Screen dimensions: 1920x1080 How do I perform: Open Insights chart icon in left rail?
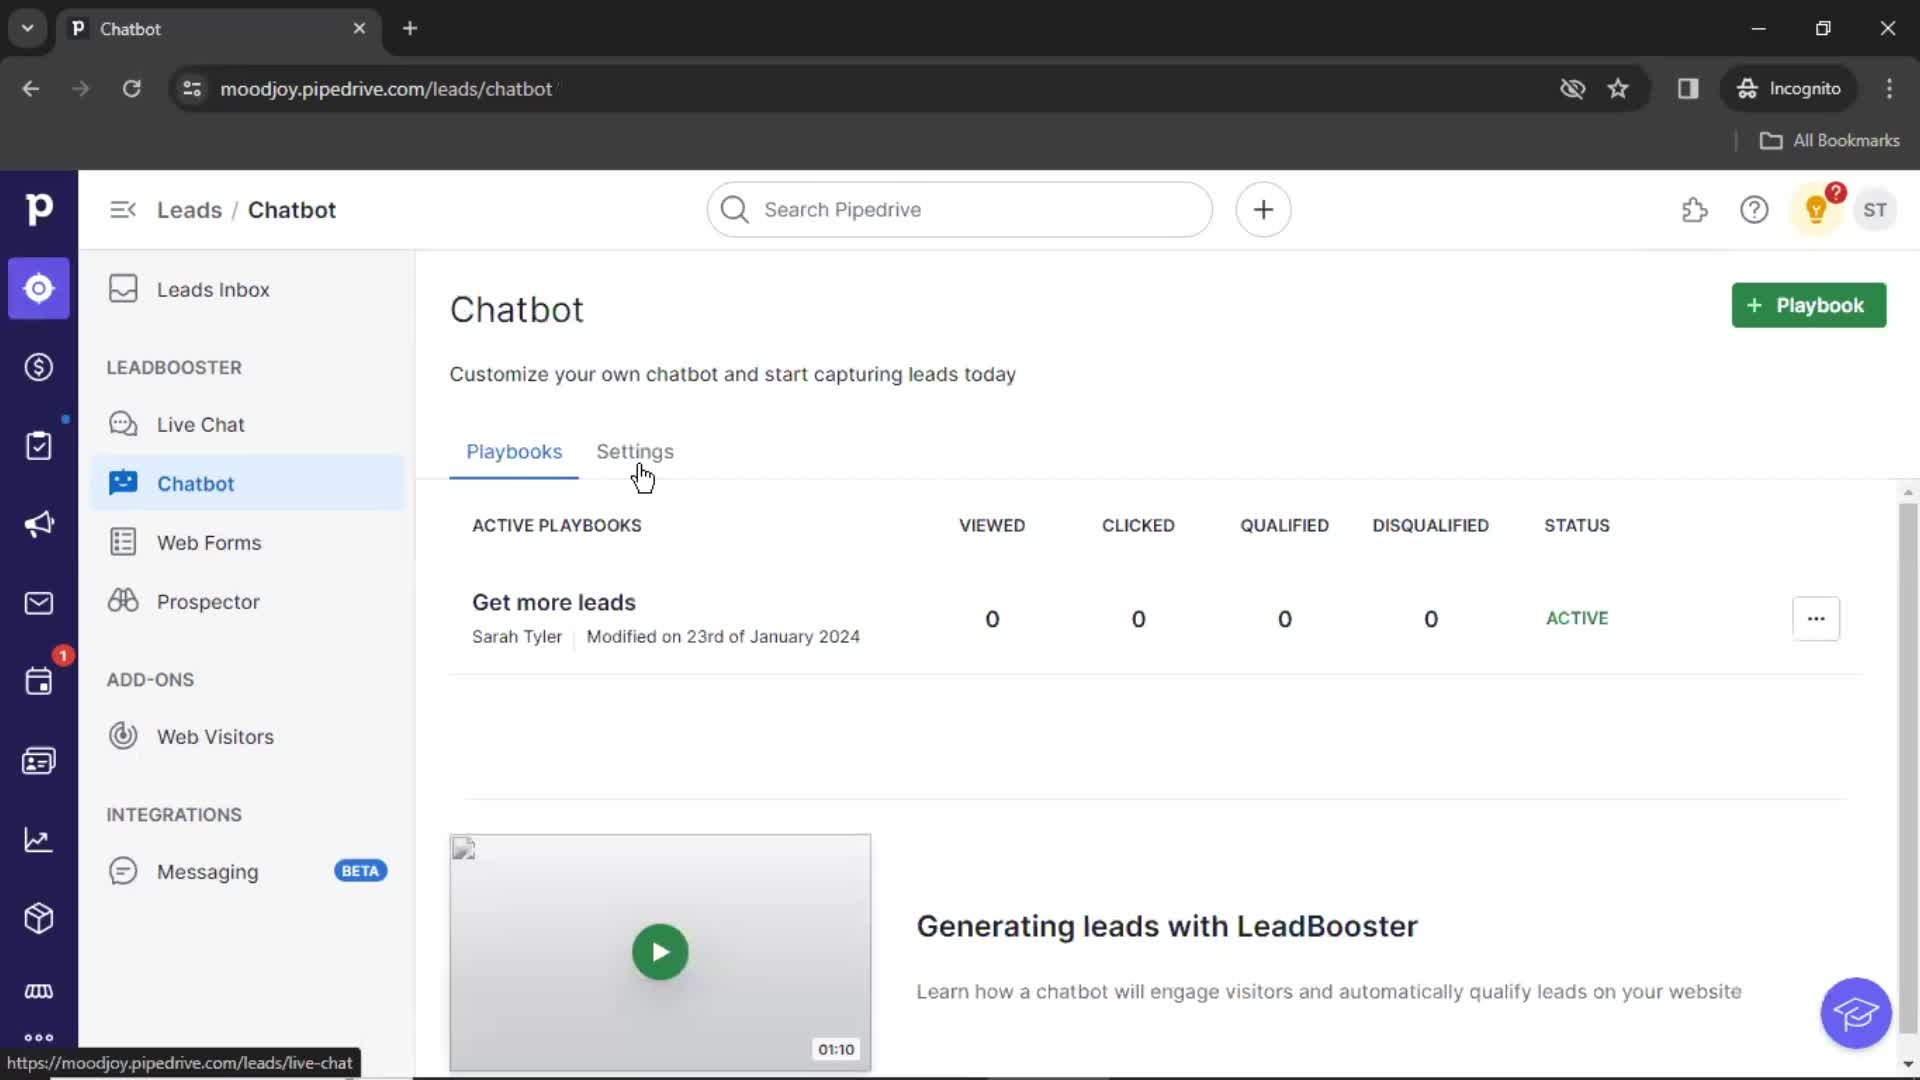point(38,840)
